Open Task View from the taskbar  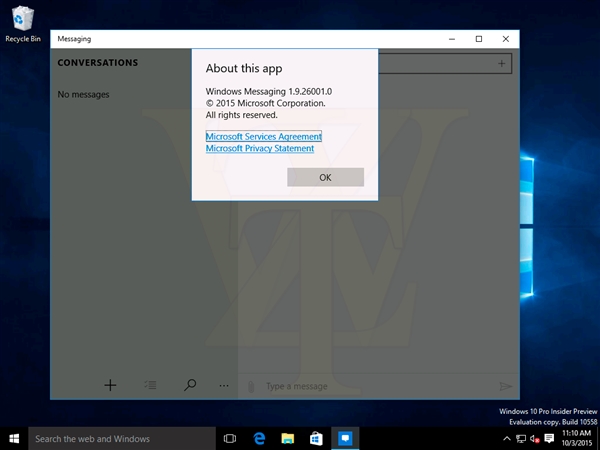pyautogui.click(x=230, y=438)
